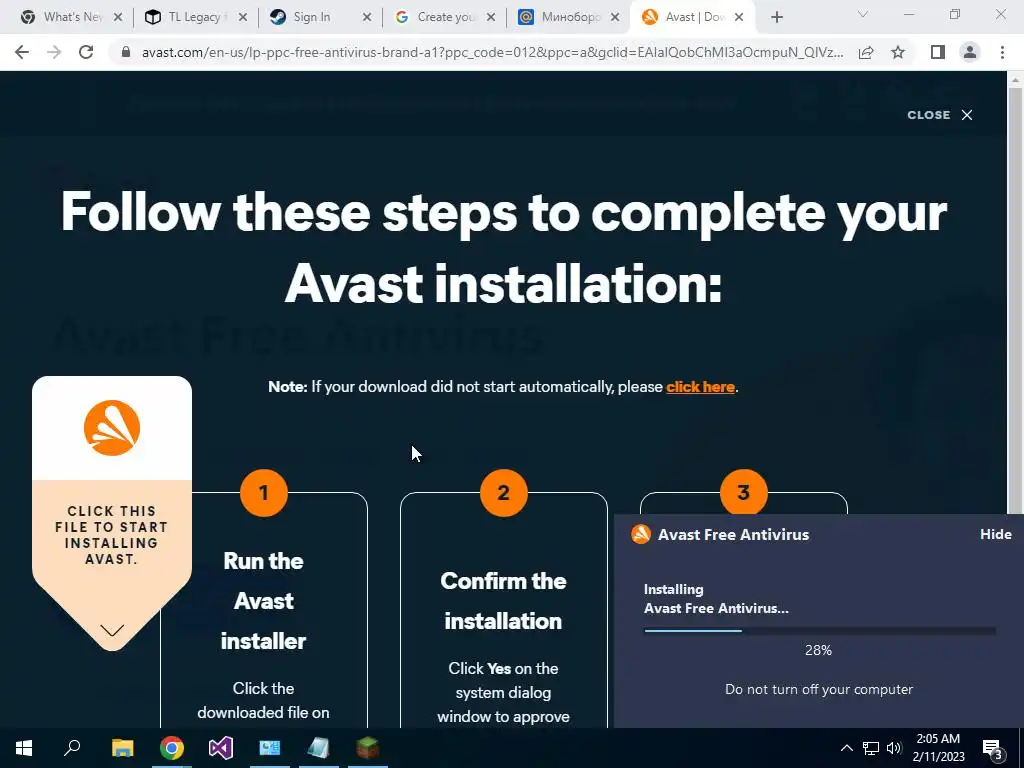This screenshot has width=1024, height=768.
Task: Go back using browser back arrow
Action: coord(22,52)
